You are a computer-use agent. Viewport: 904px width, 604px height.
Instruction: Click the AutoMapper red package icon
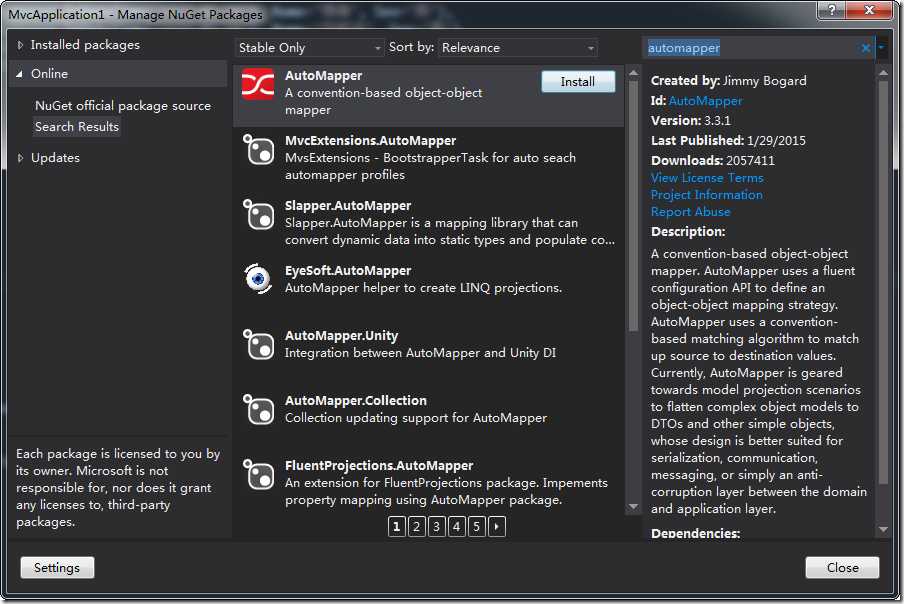click(x=258, y=84)
